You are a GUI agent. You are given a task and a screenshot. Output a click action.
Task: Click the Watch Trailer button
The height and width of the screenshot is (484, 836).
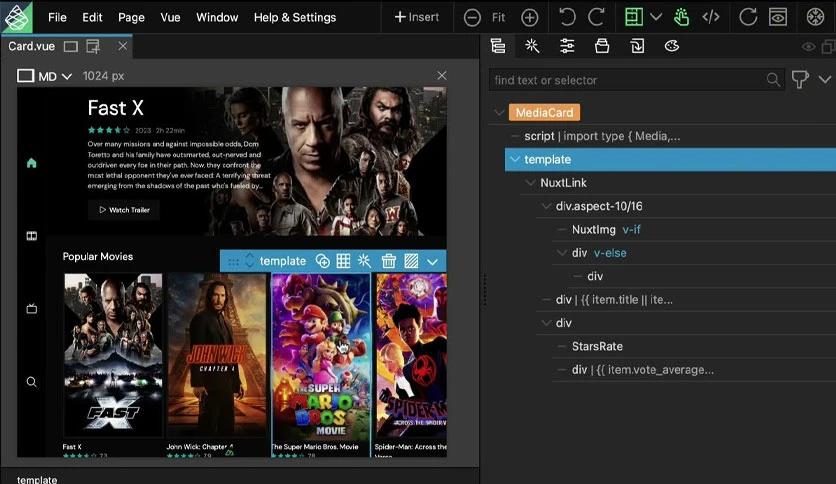124,210
